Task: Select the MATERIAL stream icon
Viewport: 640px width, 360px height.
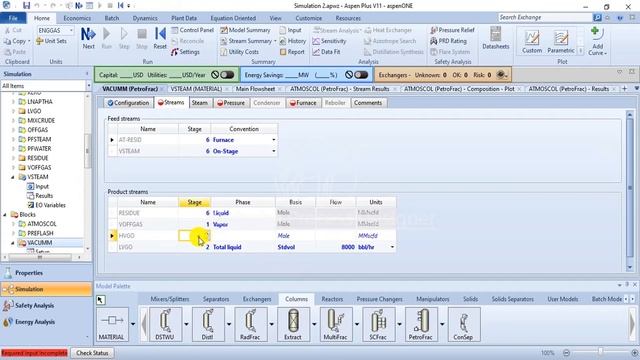Action: click(111, 324)
